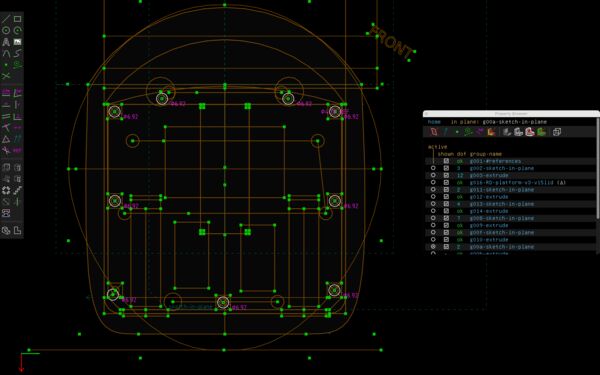Toggle show constraints and dimensions icon
The image size is (600, 375).
tap(480, 132)
